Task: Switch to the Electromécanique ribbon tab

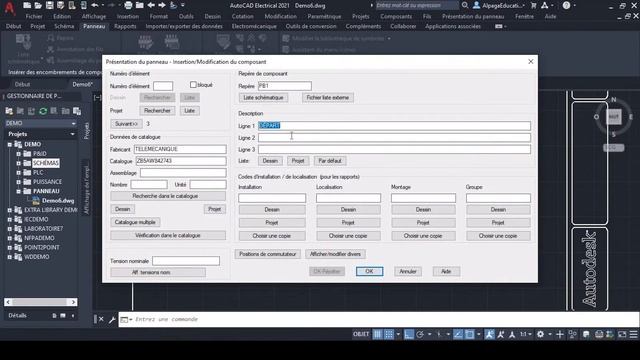Action: (254, 26)
